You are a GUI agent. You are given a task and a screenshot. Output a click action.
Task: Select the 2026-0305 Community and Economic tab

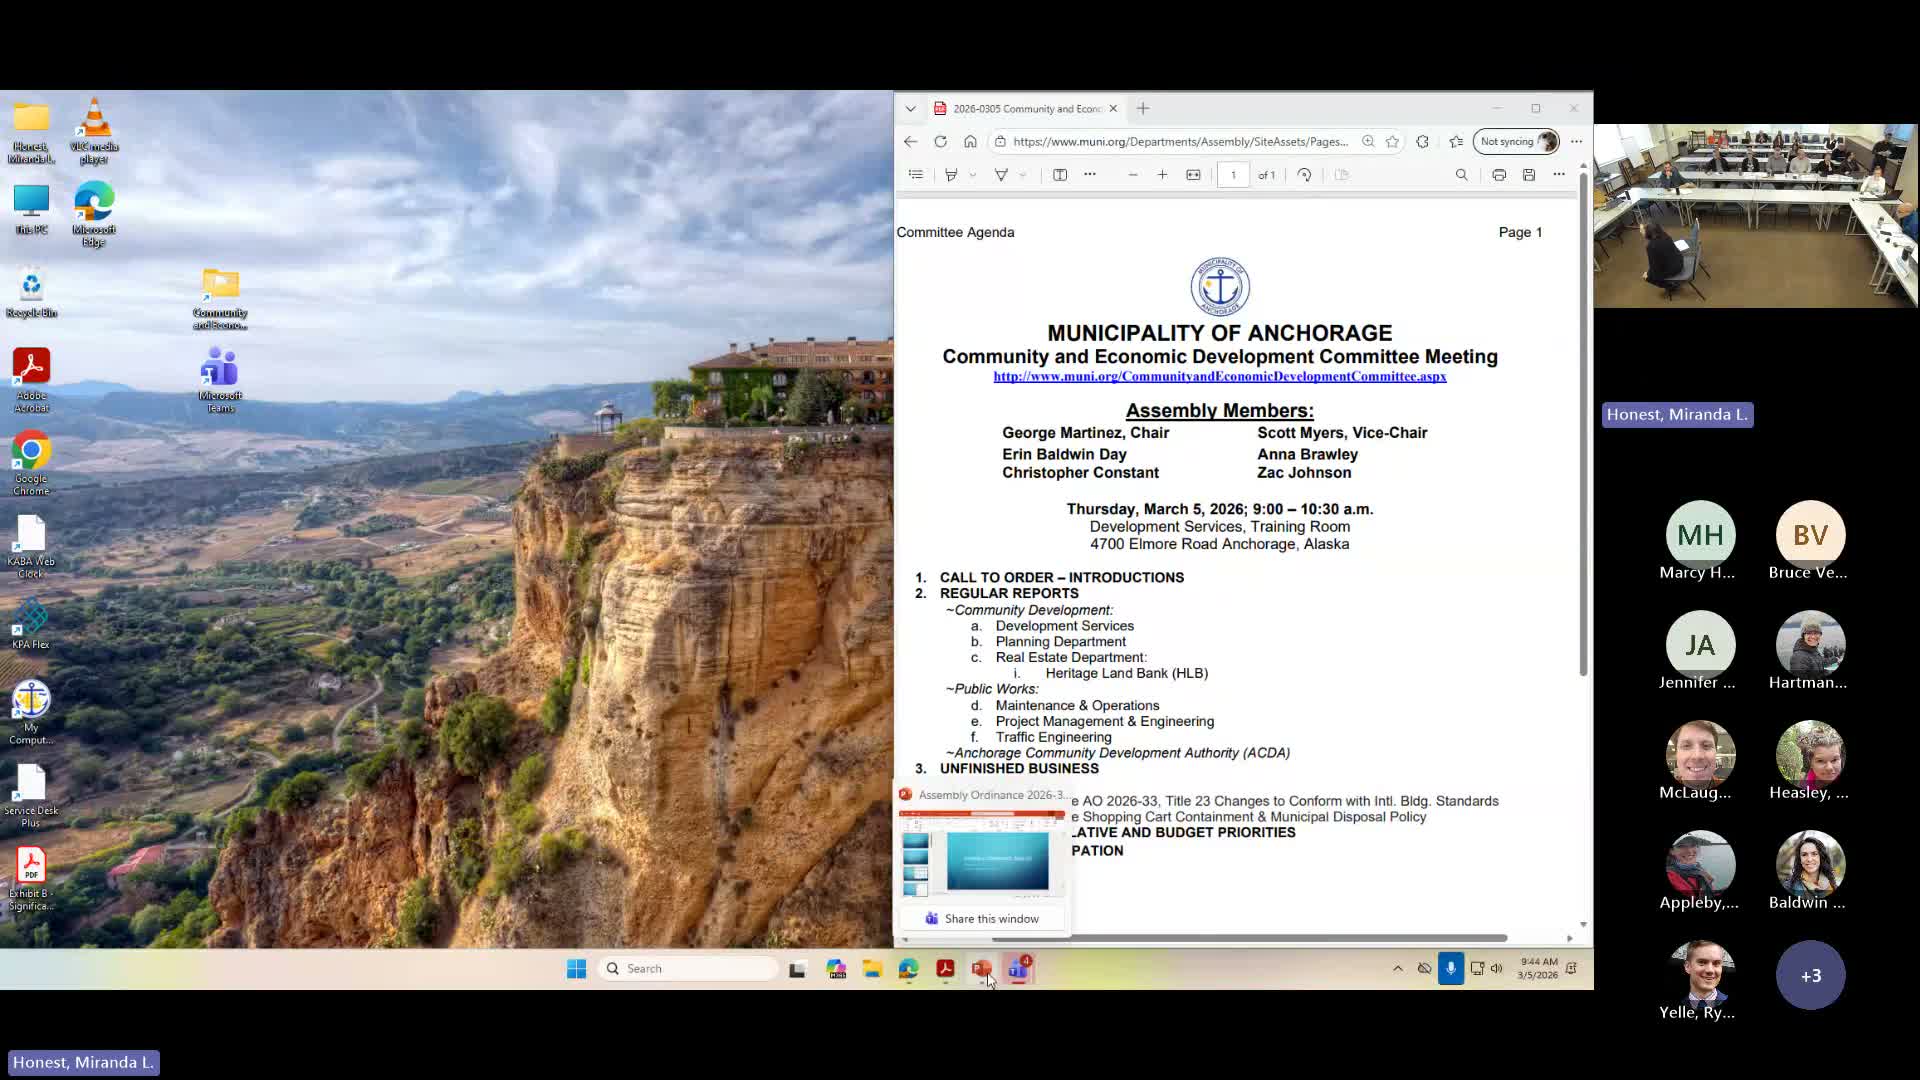[x=1025, y=108]
